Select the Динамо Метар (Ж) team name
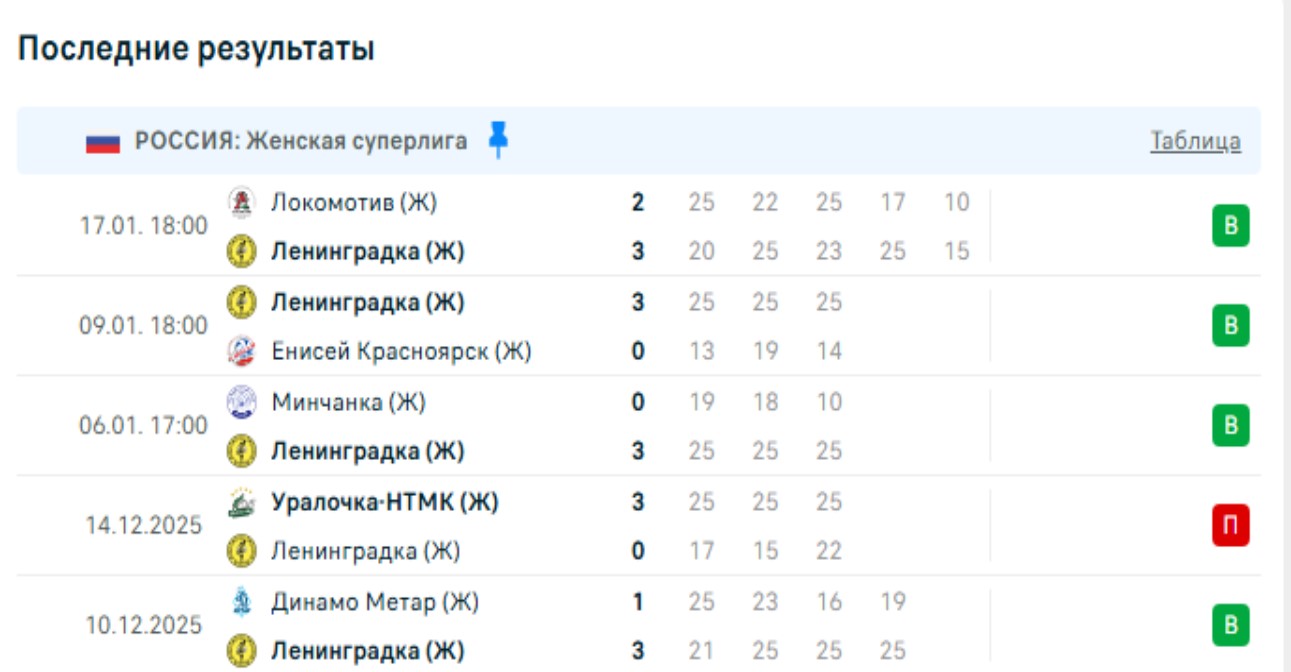 point(375,602)
